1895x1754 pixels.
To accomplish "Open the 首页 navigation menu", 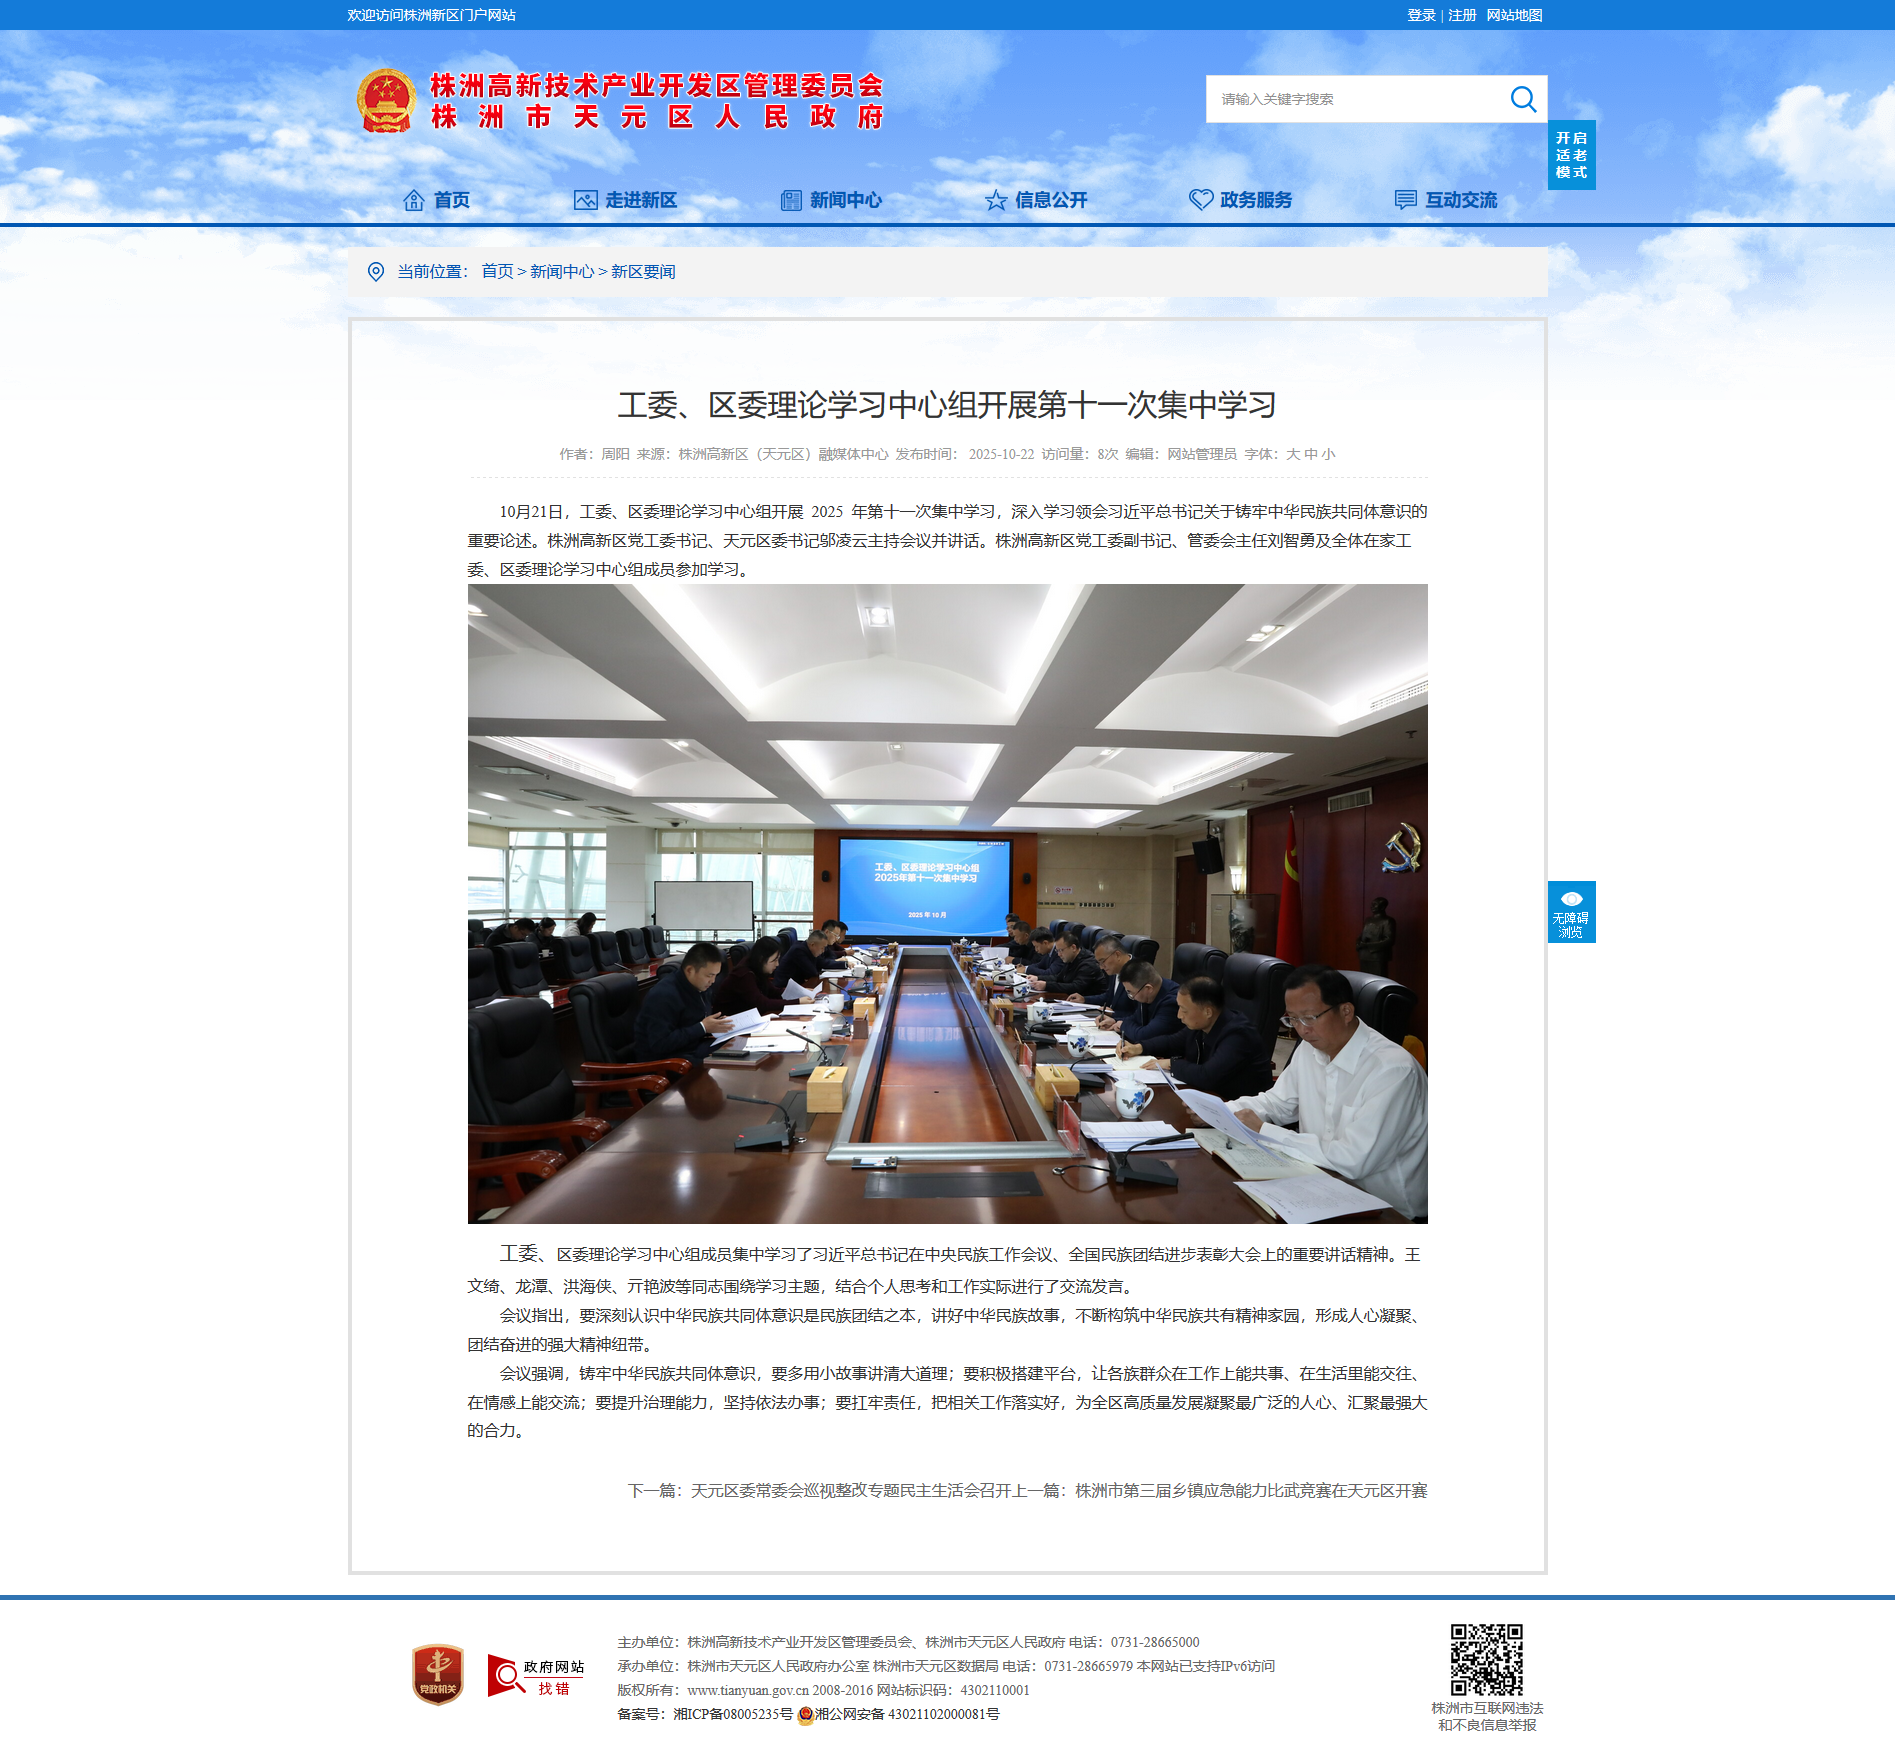I will tap(437, 200).
